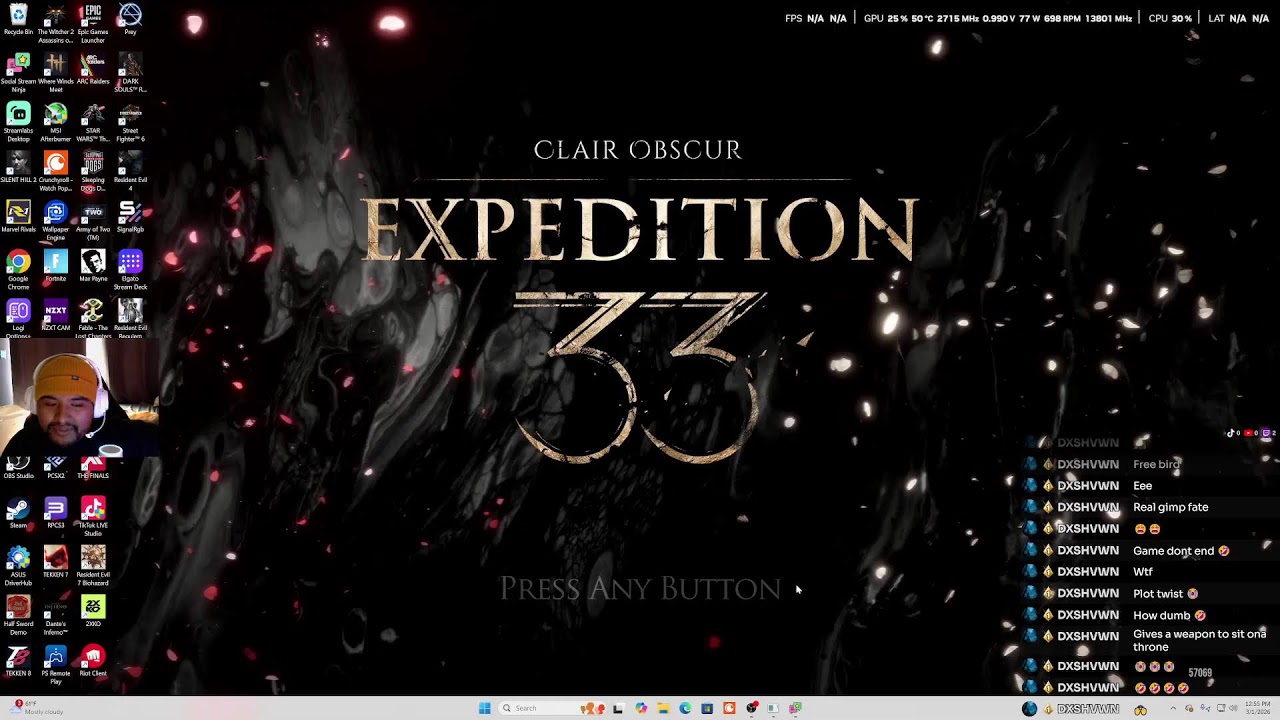Select the Marvel Rivals shortcut
The image size is (1280, 720).
(18, 218)
